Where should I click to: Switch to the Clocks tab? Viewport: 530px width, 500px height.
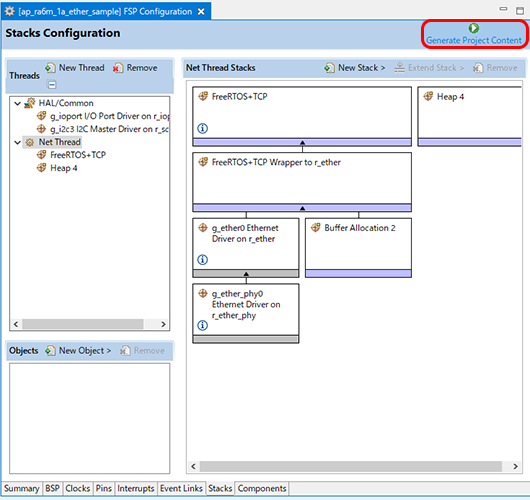(x=77, y=489)
